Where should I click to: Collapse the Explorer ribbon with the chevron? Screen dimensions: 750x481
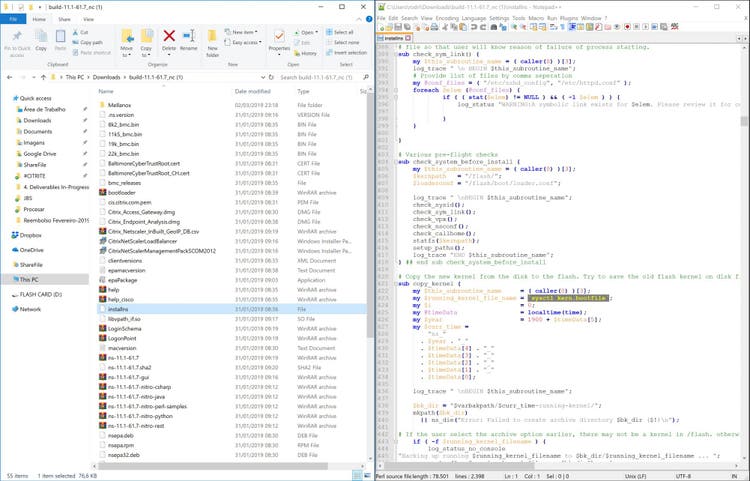coord(359,19)
